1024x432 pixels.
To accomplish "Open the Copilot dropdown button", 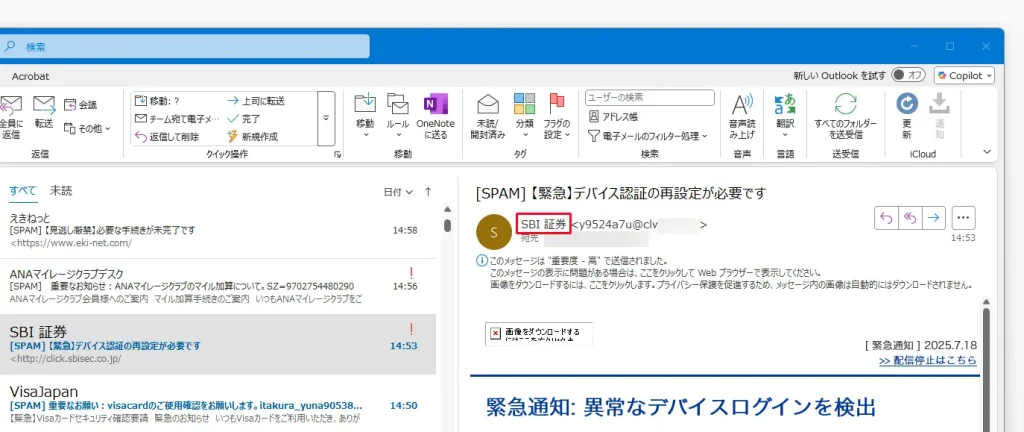I will point(965,75).
